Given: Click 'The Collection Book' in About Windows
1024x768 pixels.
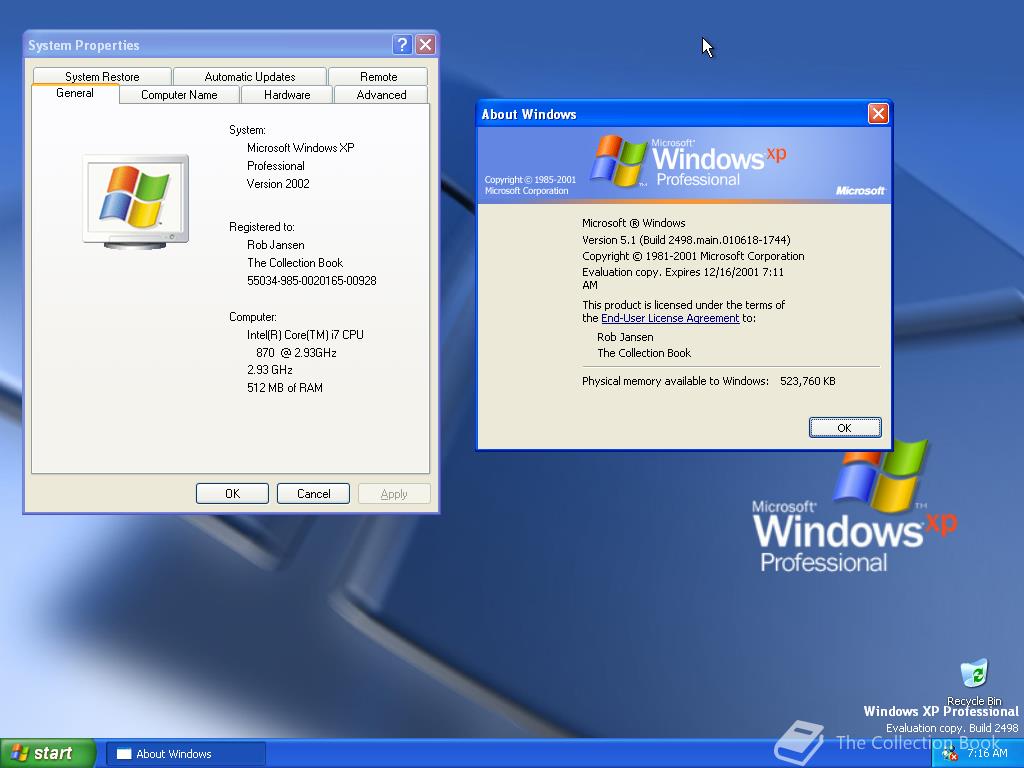Looking at the screenshot, I should 644,353.
